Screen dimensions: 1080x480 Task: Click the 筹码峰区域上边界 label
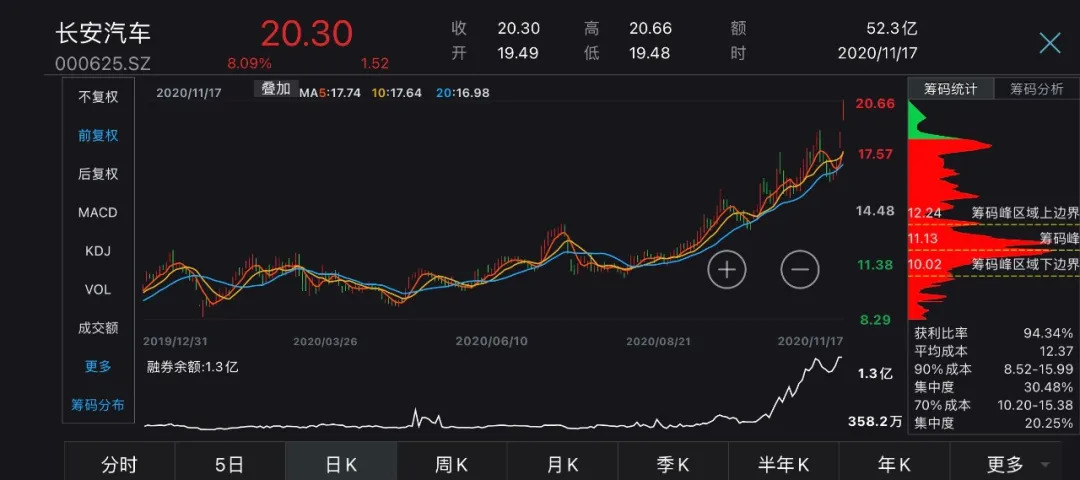1025,213
